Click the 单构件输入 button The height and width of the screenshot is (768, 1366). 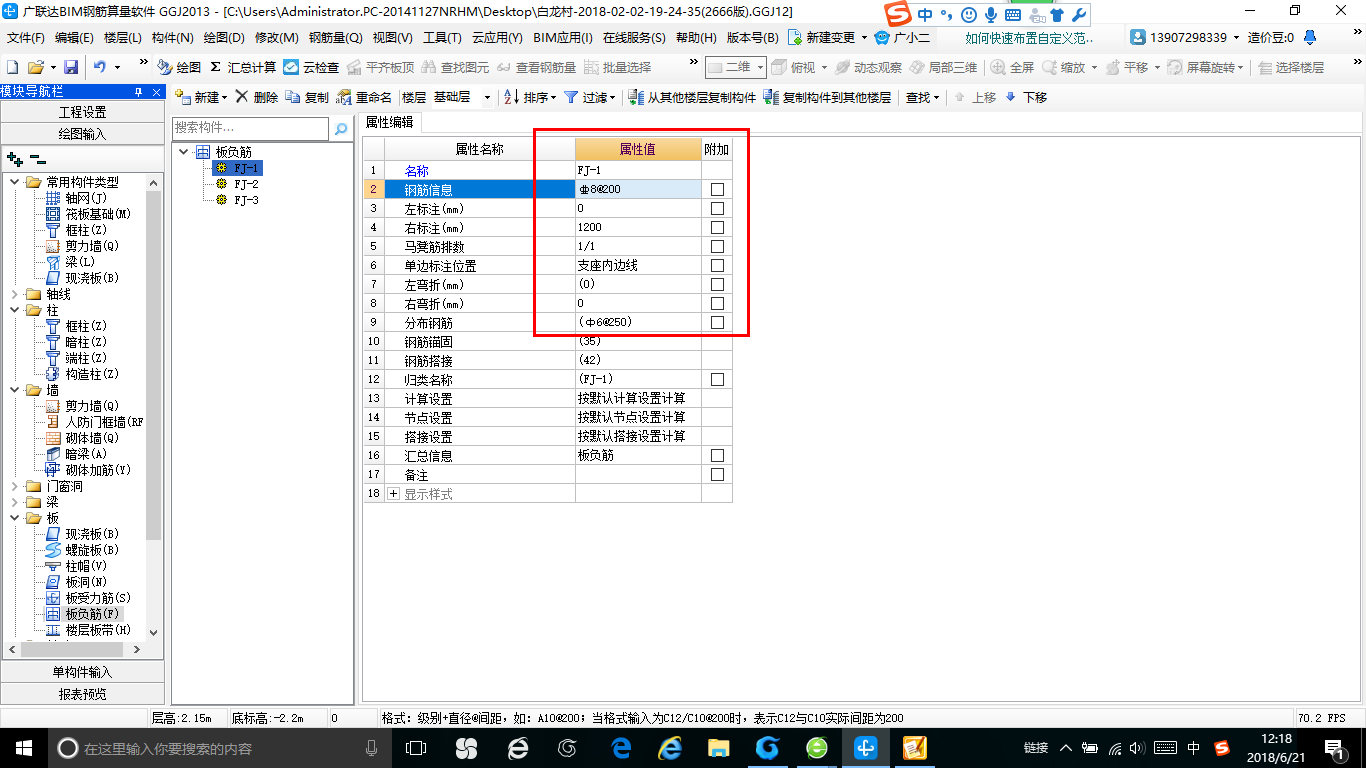[x=82, y=672]
